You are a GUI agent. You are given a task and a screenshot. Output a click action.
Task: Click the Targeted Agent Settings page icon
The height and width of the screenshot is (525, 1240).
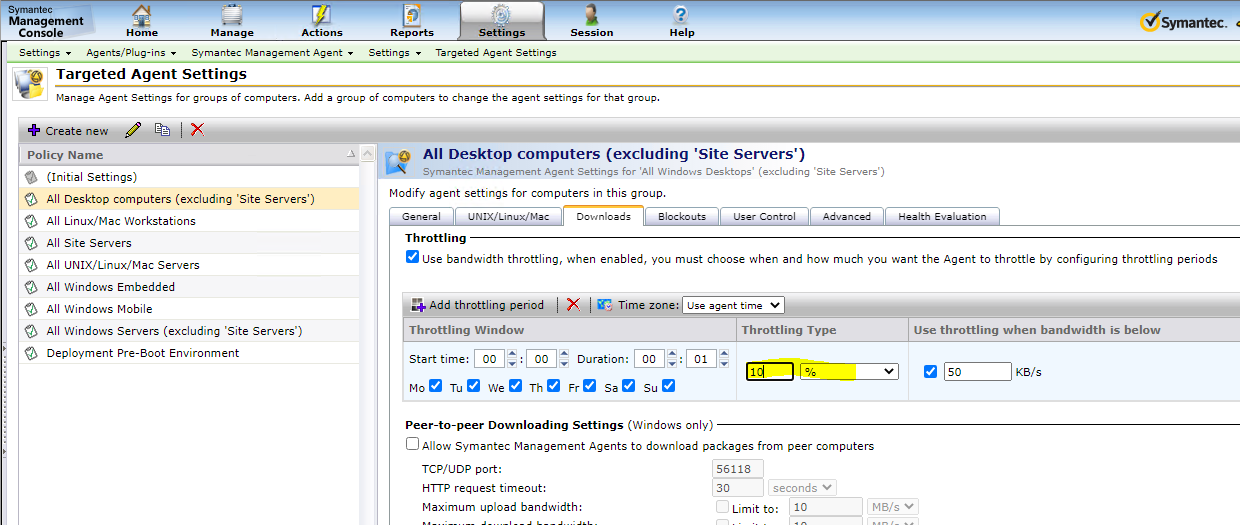point(30,84)
